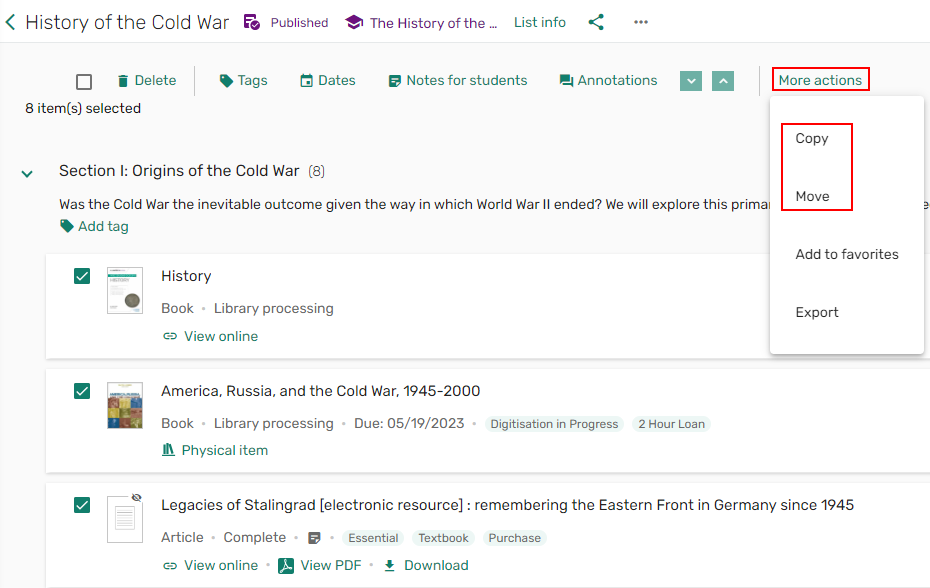The width and height of the screenshot is (930, 588).
Task: Uncheck the History book checkbox
Action: (82, 276)
